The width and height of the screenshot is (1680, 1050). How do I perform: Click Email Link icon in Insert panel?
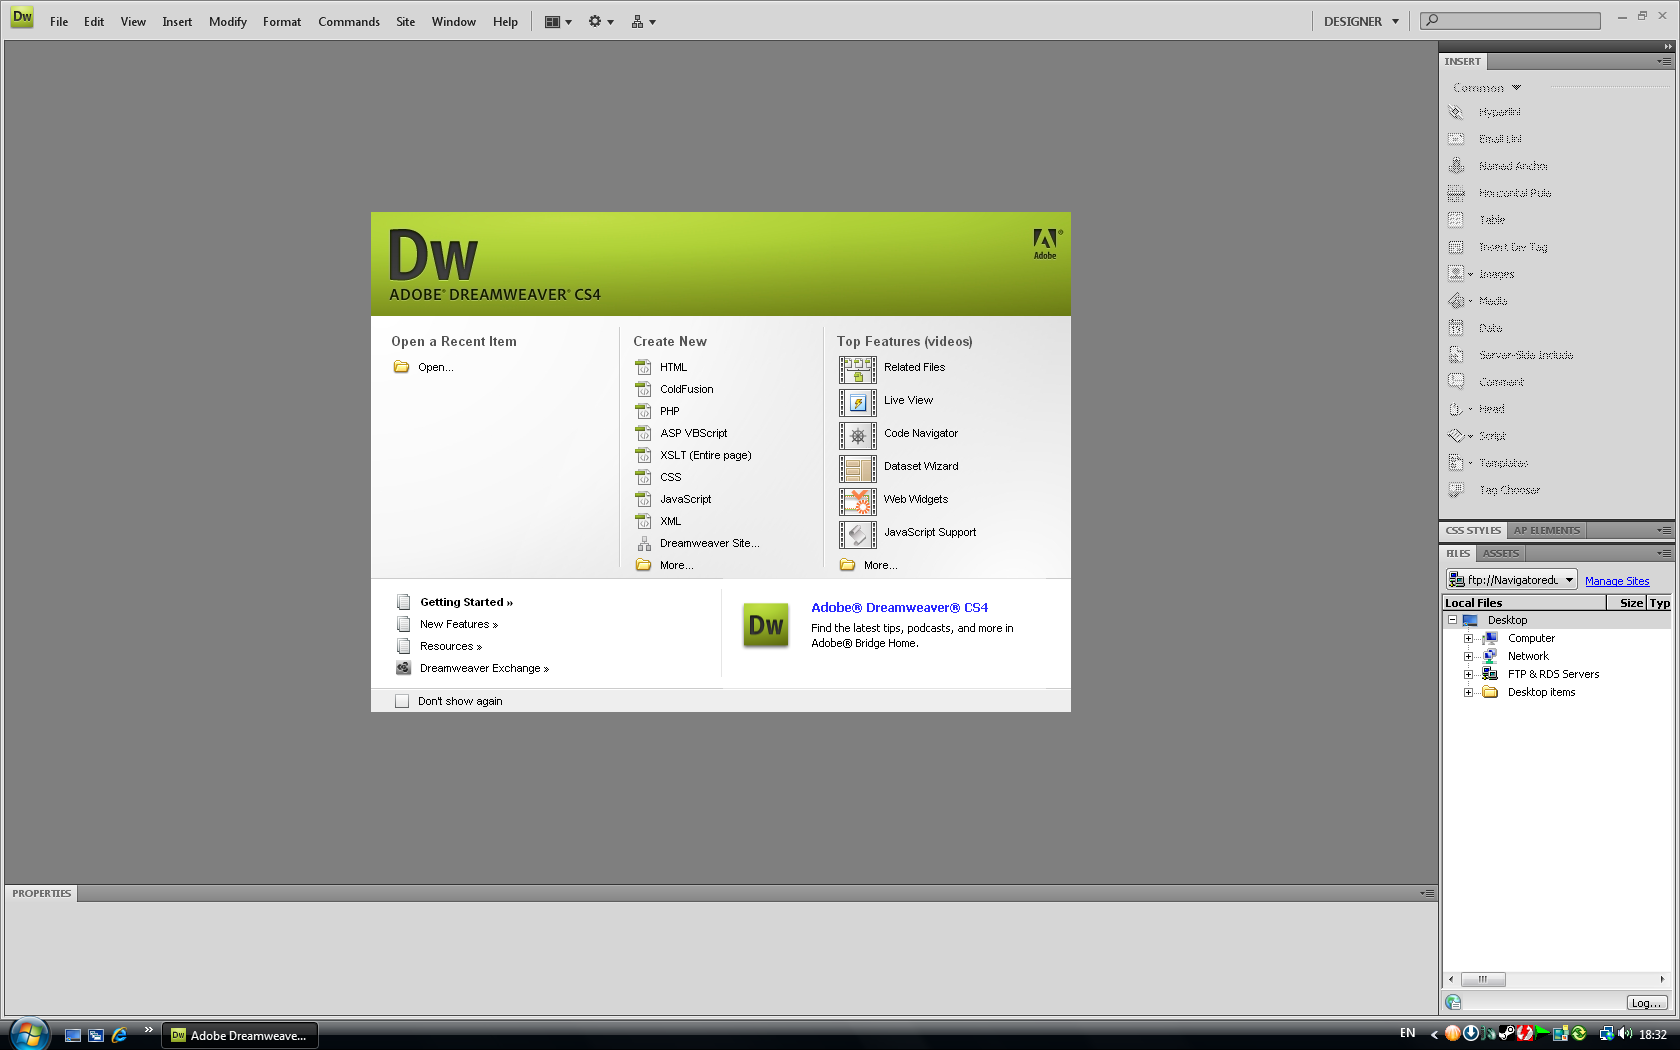tap(1456, 139)
